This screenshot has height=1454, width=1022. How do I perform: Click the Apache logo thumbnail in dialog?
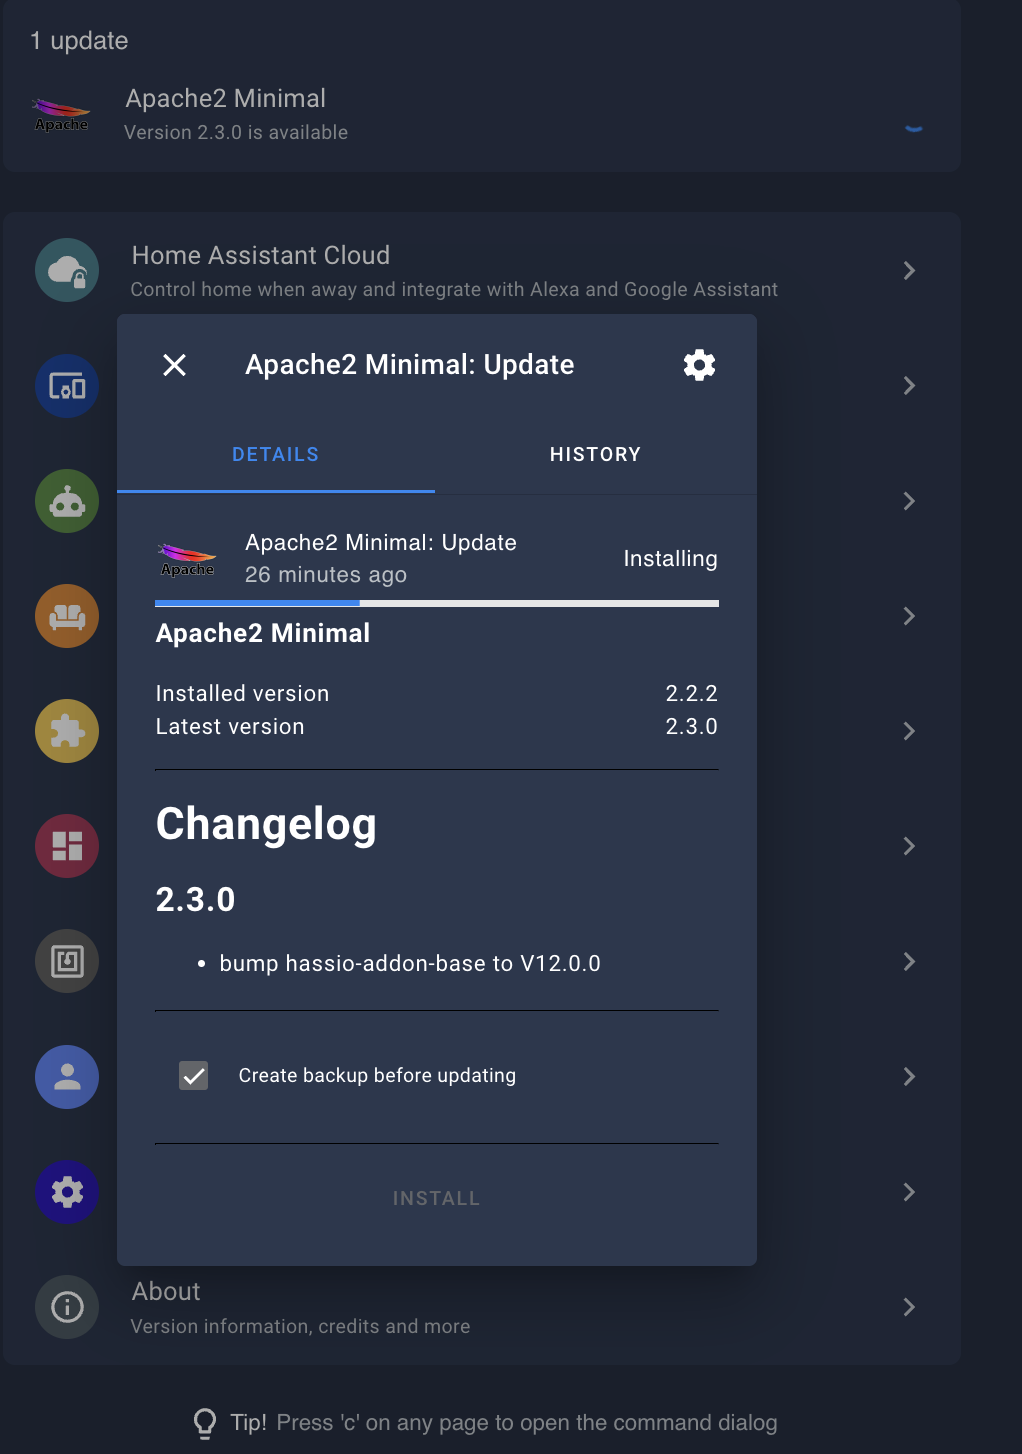[187, 558]
